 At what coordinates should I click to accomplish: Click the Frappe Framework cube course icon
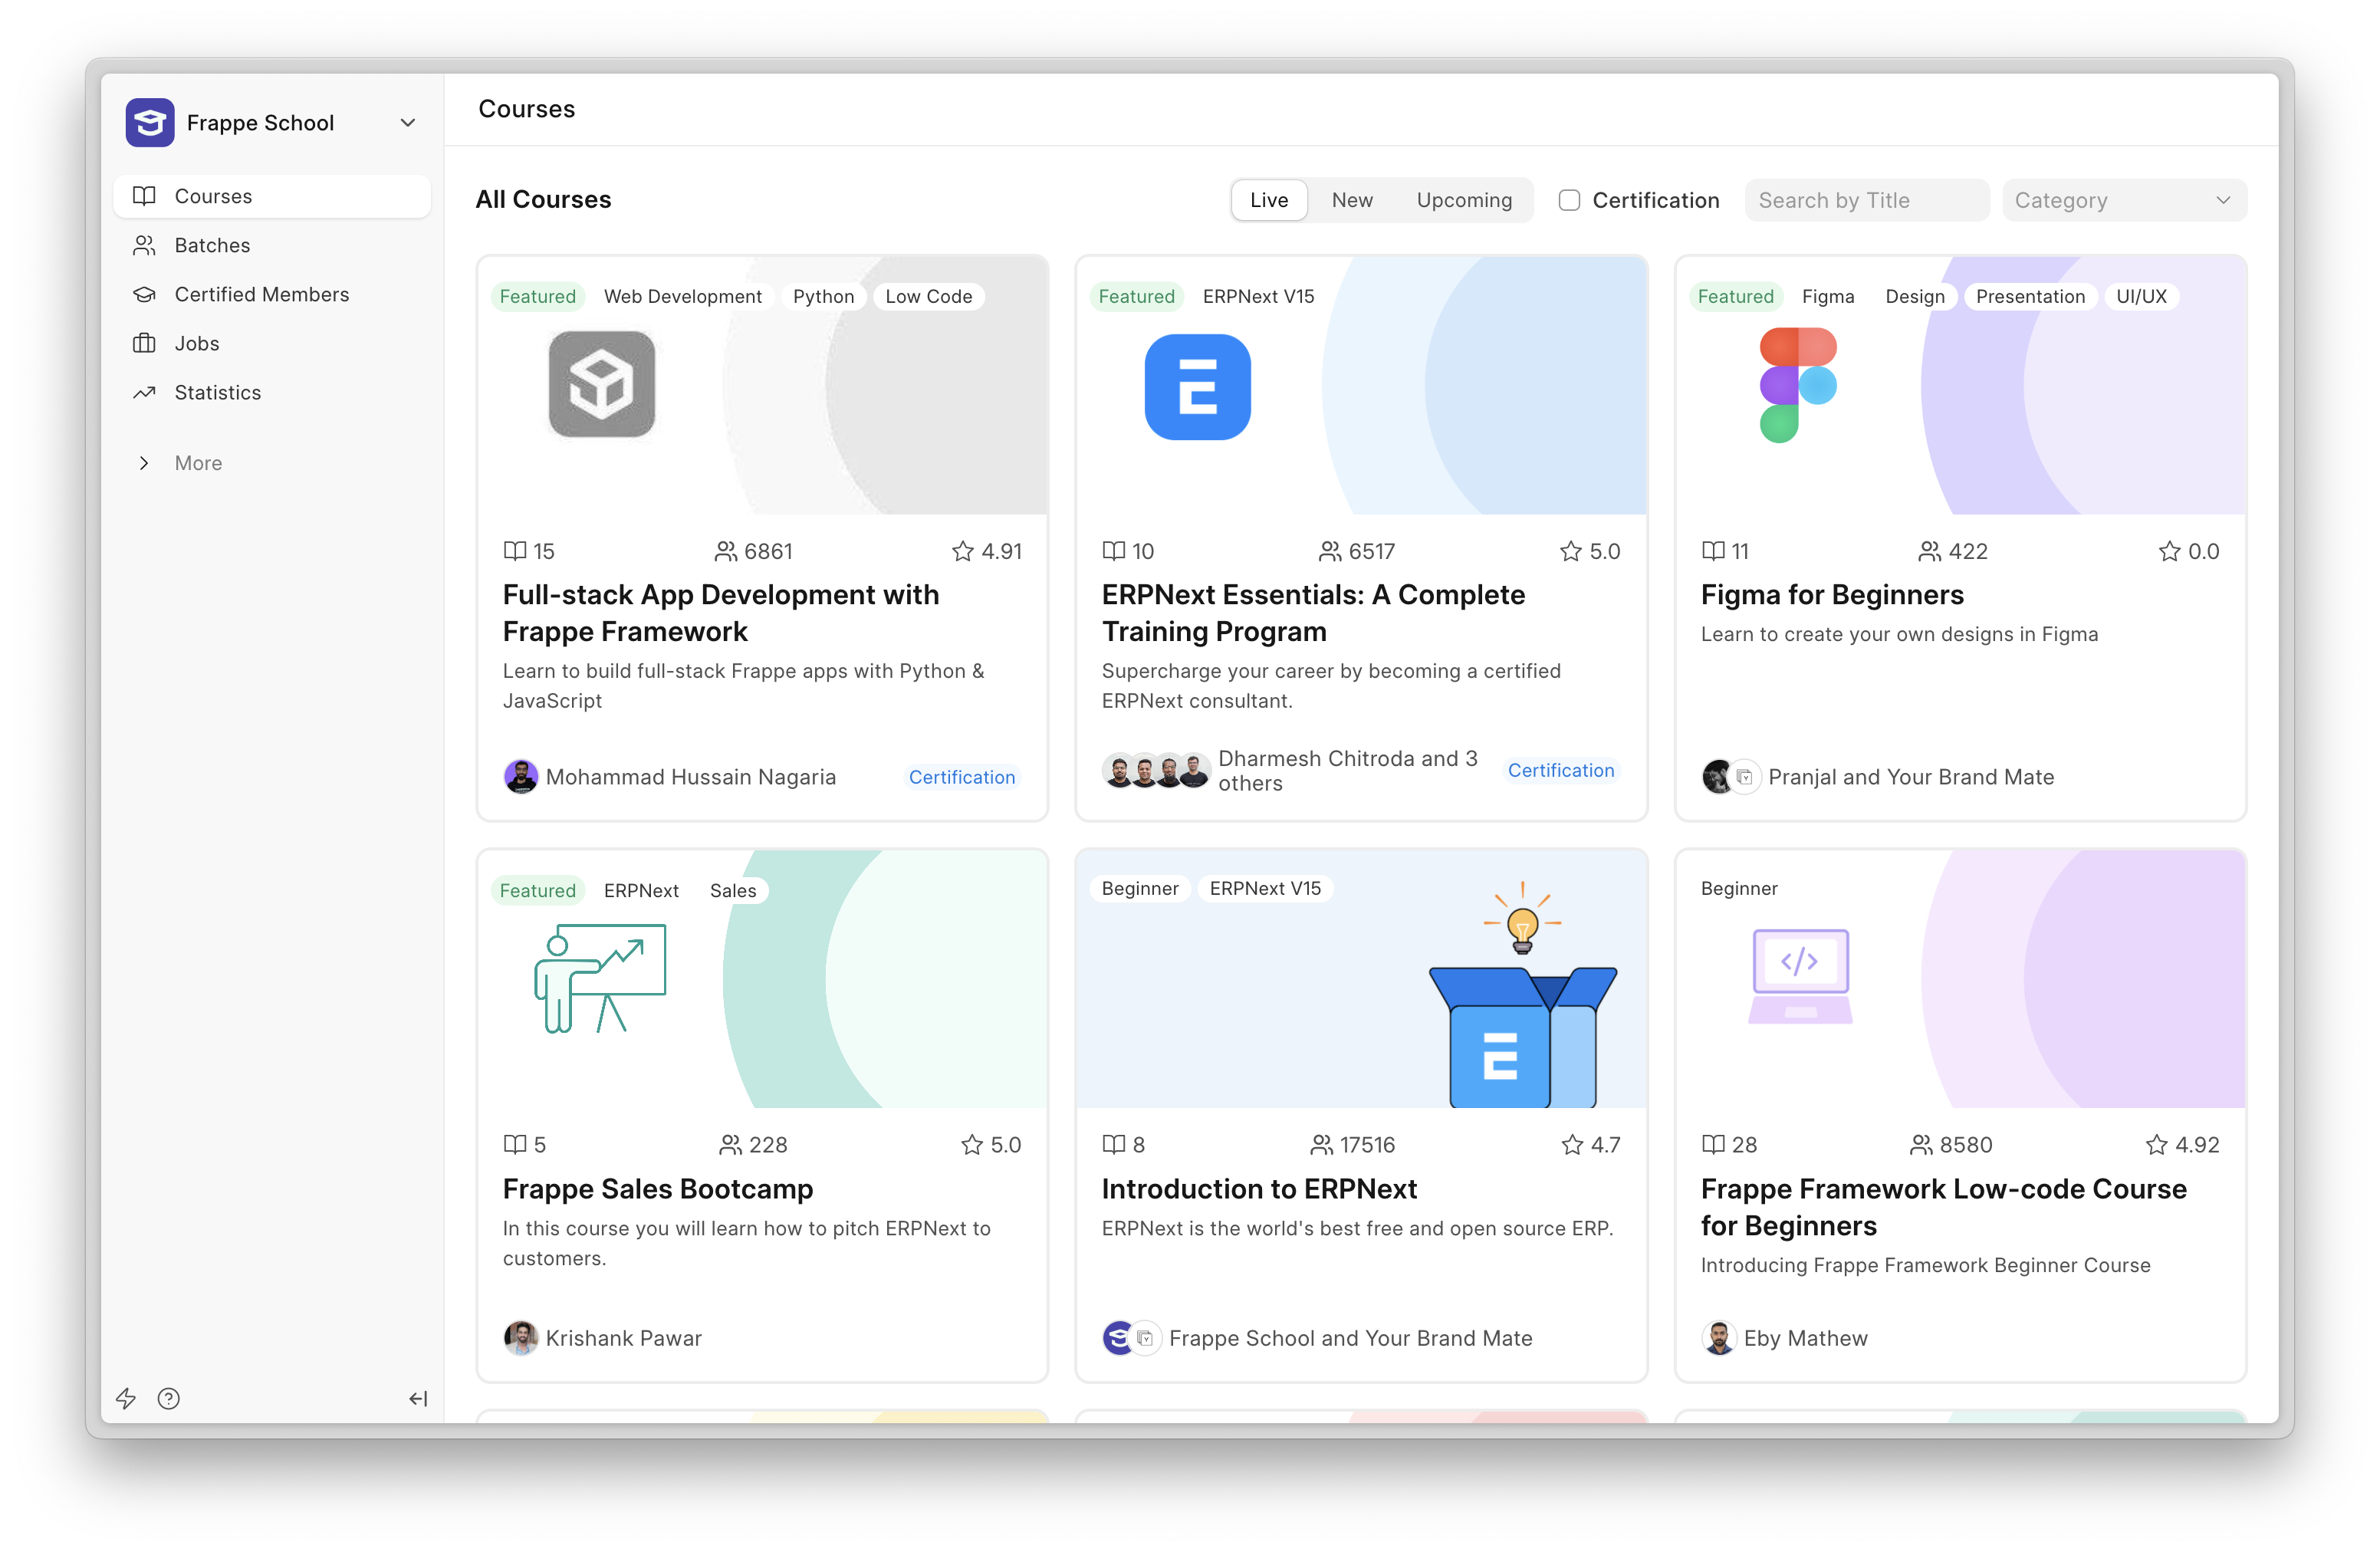pos(602,385)
